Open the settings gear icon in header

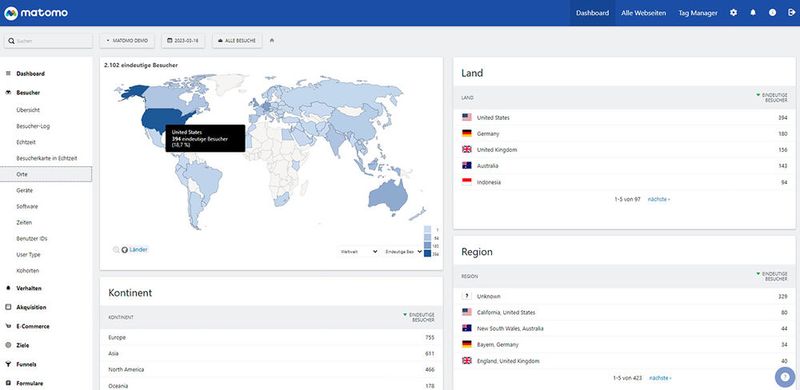733,13
